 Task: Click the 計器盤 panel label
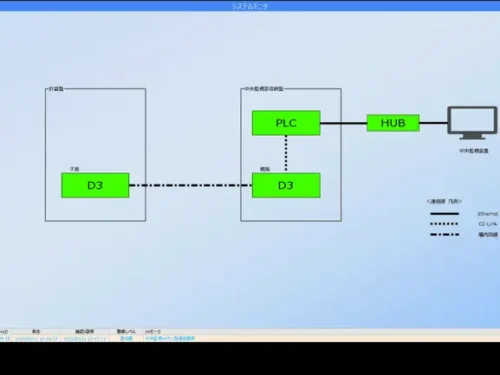click(56, 89)
